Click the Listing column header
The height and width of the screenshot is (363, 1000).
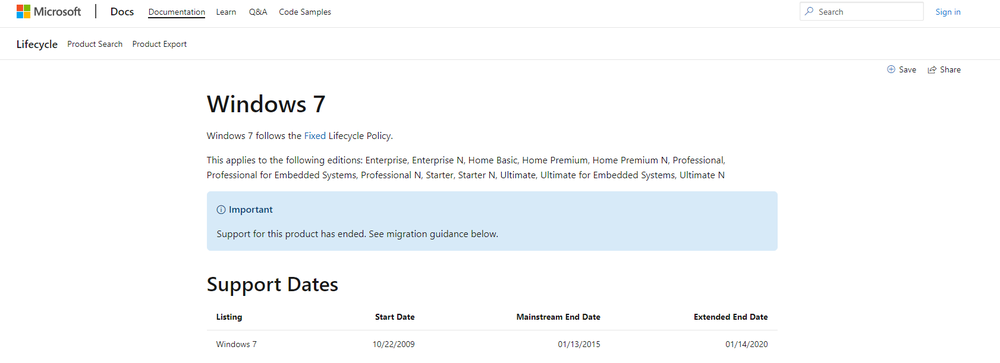click(229, 317)
